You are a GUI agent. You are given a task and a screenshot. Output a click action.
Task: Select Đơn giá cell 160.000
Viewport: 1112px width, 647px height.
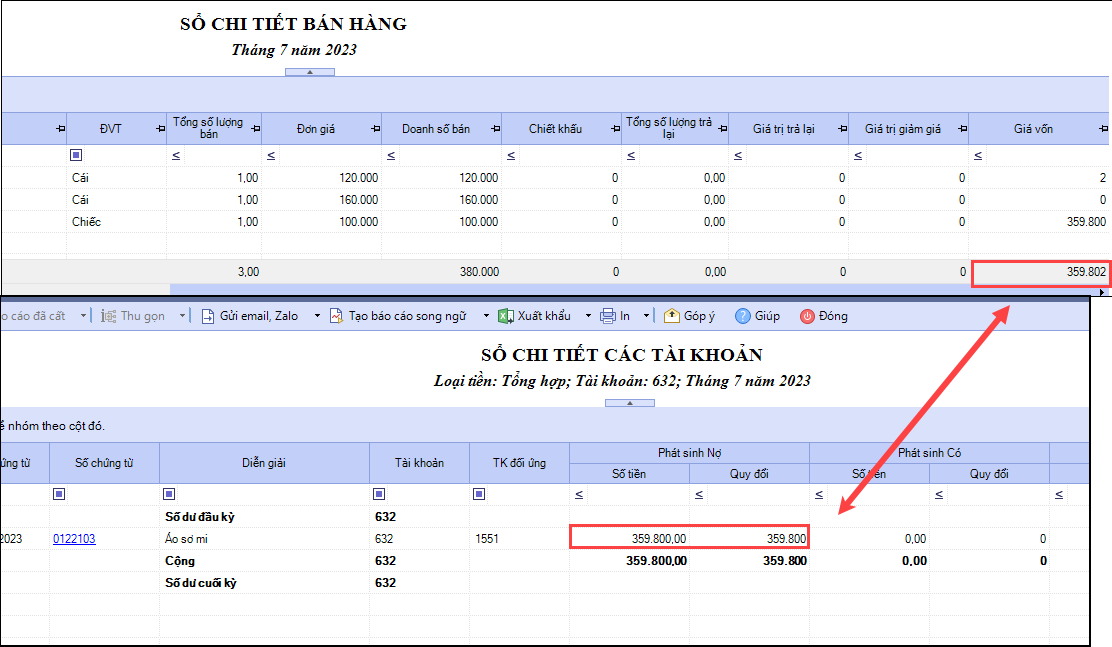tap(321, 200)
